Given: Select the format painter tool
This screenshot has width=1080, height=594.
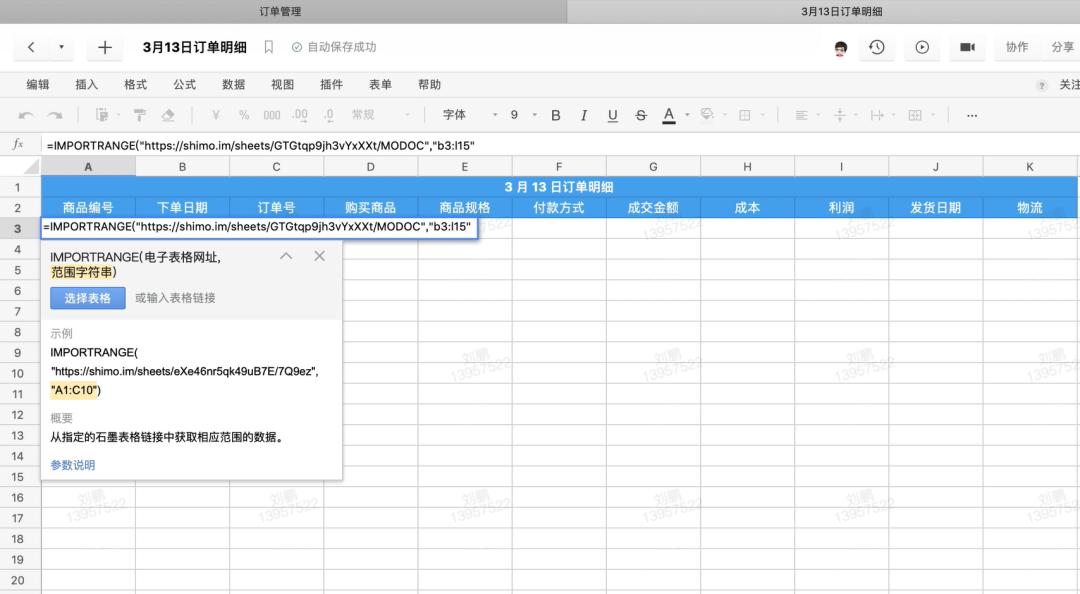Looking at the screenshot, I should [138, 115].
